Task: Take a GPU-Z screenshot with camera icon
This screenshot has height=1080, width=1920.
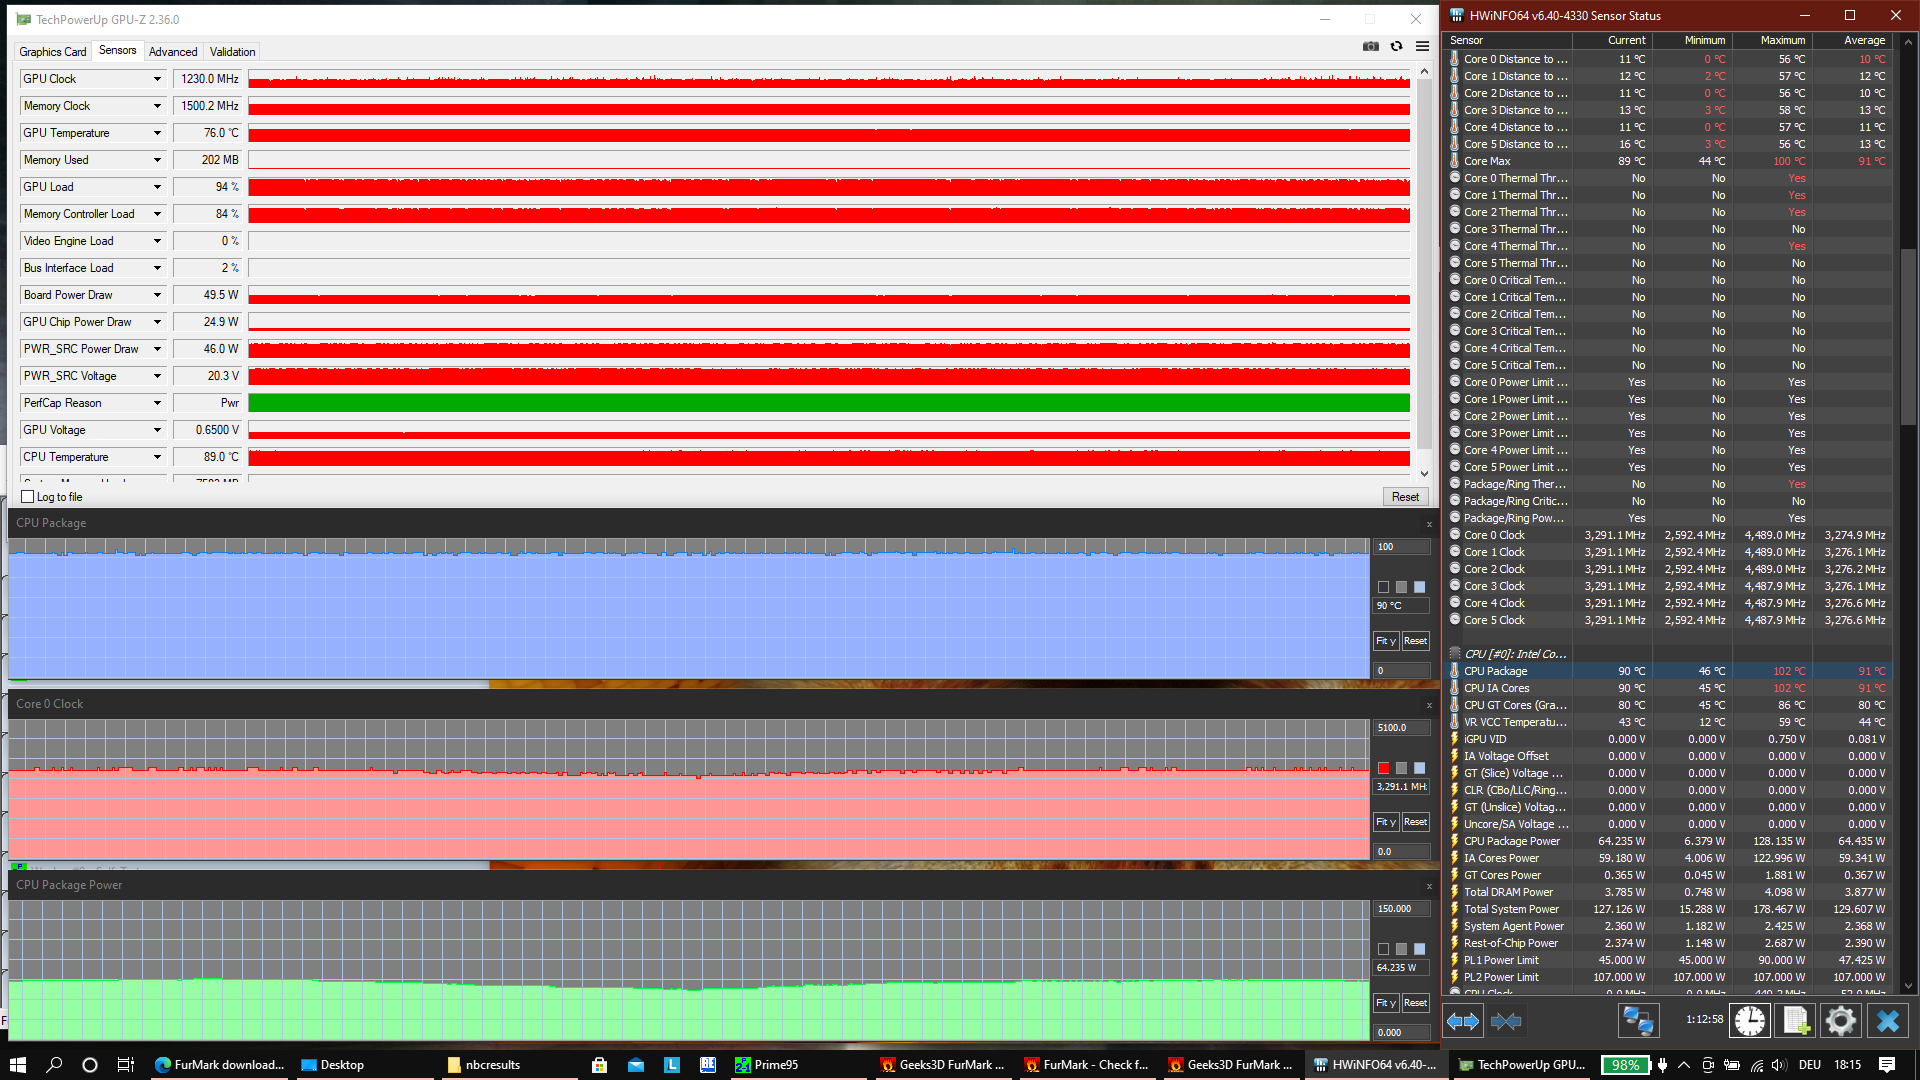Action: (x=1370, y=47)
